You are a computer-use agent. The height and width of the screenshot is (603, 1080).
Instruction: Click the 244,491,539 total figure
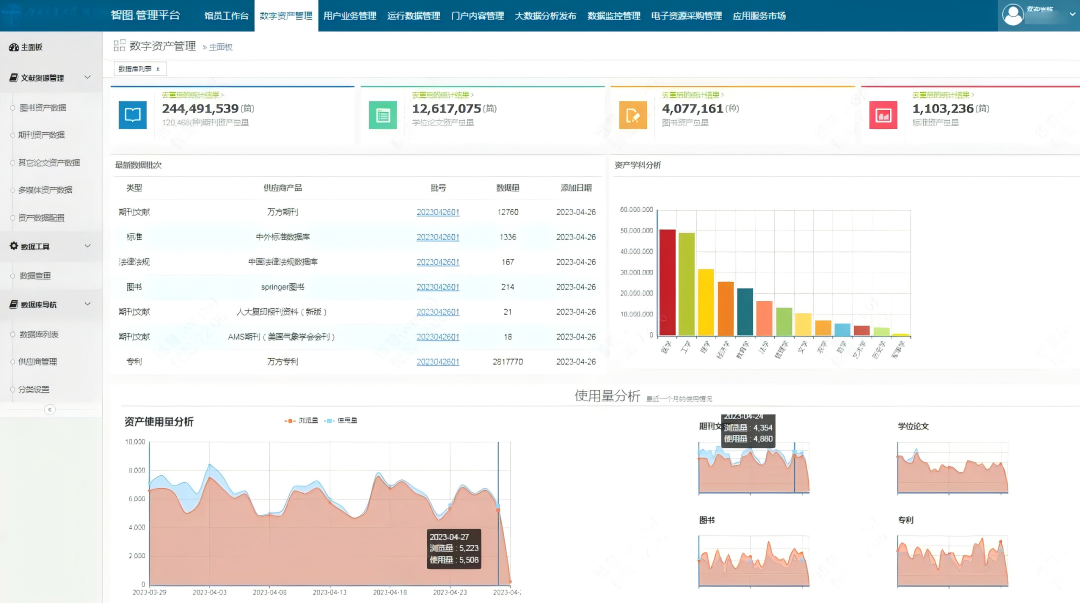[x=200, y=109]
